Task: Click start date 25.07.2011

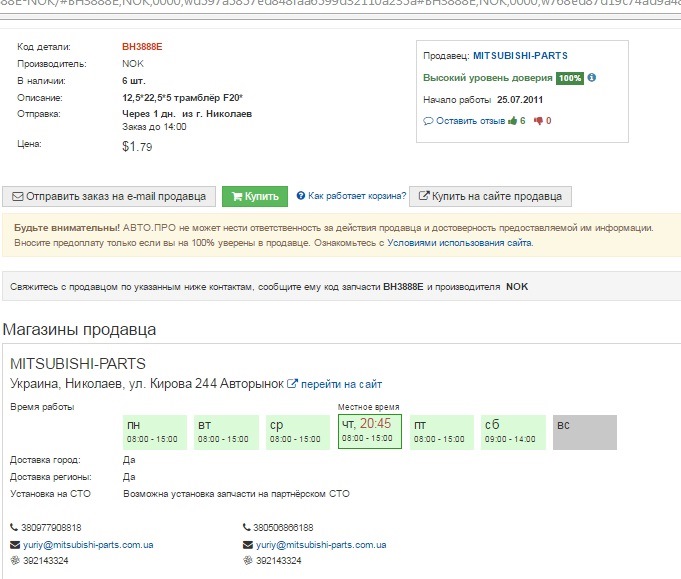Action: (520, 100)
